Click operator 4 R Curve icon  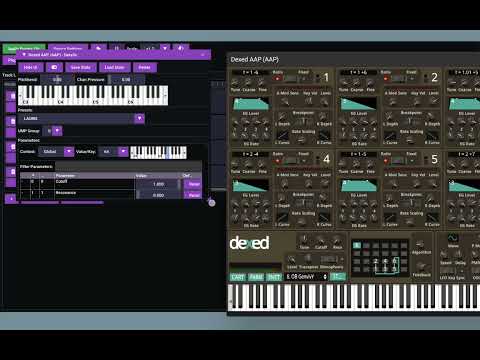324,217
